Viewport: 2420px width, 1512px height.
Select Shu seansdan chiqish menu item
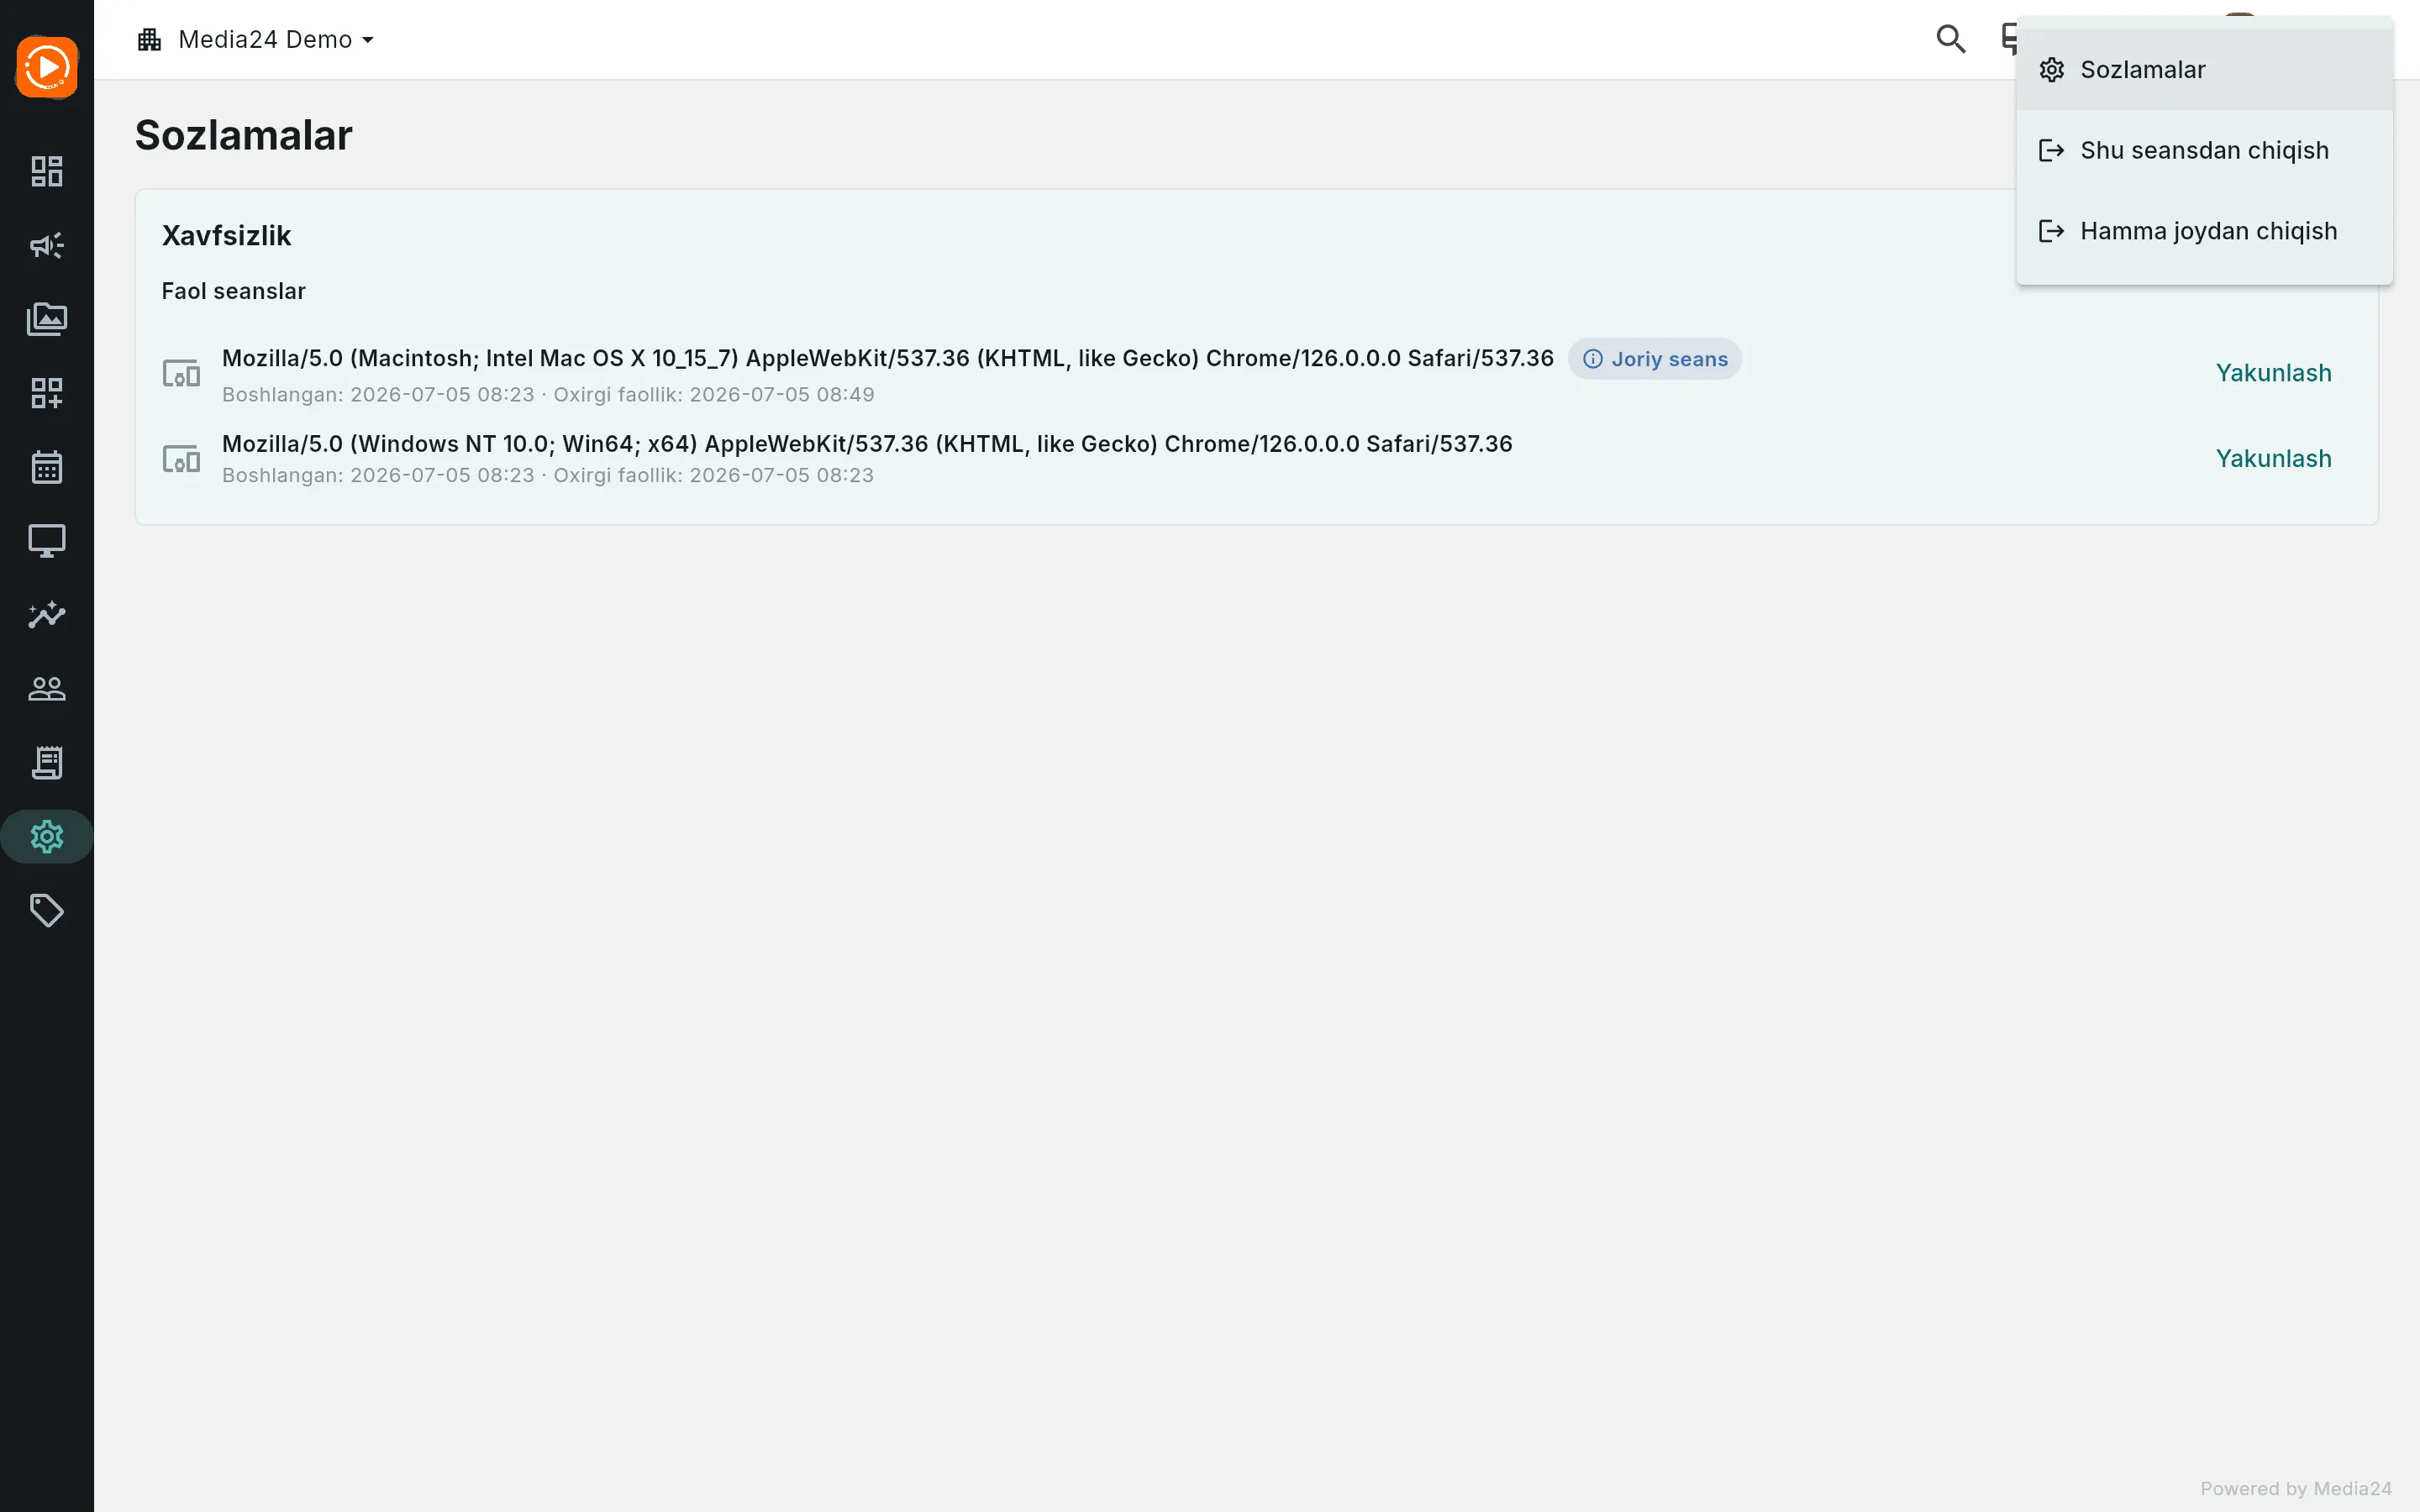click(2204, 150)
